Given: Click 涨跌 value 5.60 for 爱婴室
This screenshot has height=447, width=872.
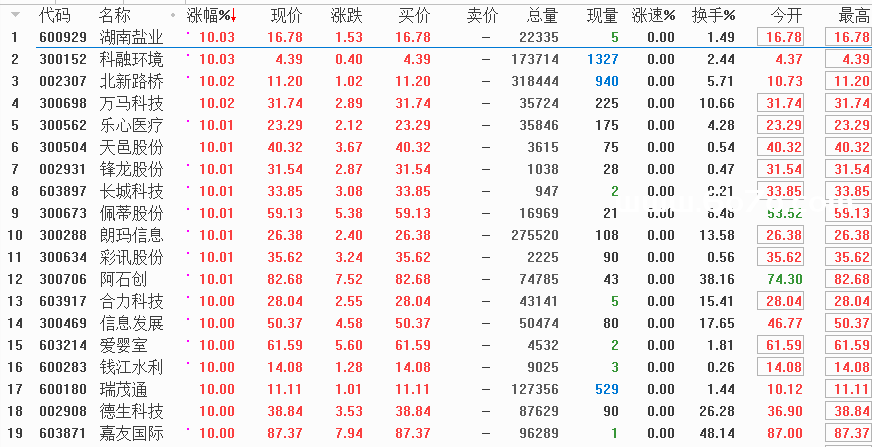Looking at the screenshot, I should (x=349, y=345).
